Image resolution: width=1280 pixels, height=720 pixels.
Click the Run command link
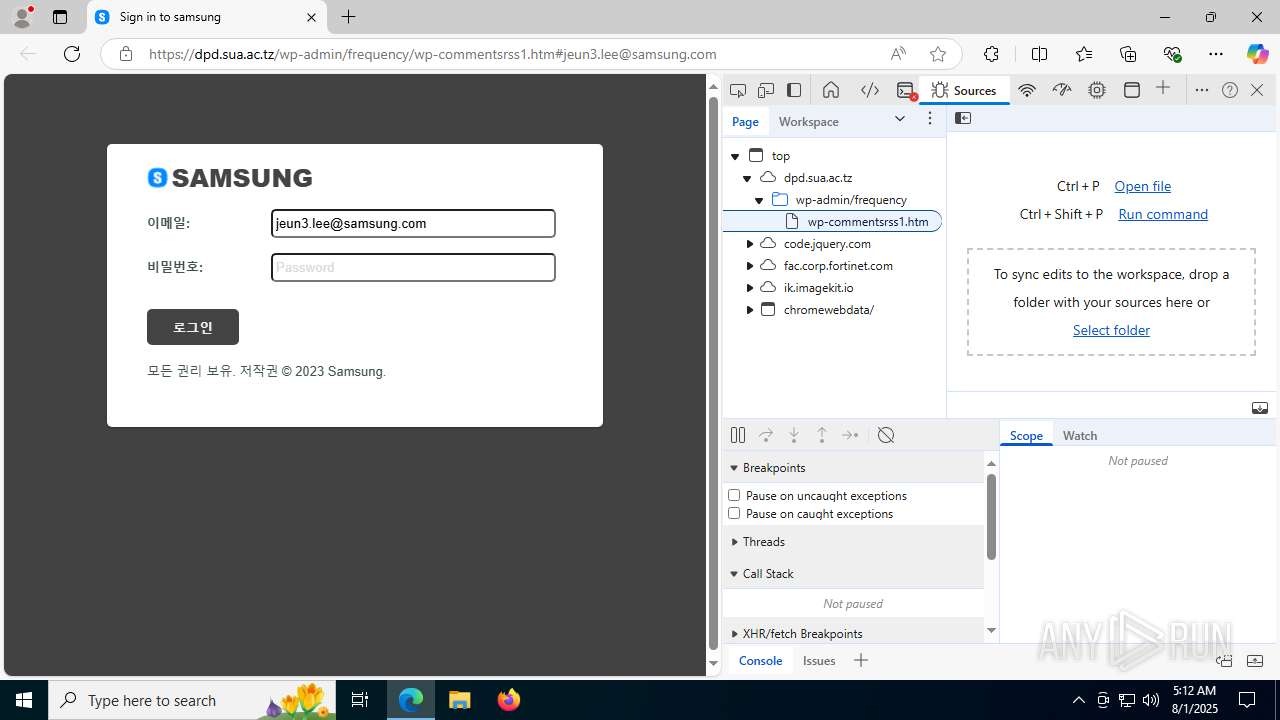click(x=1163, y=214)
